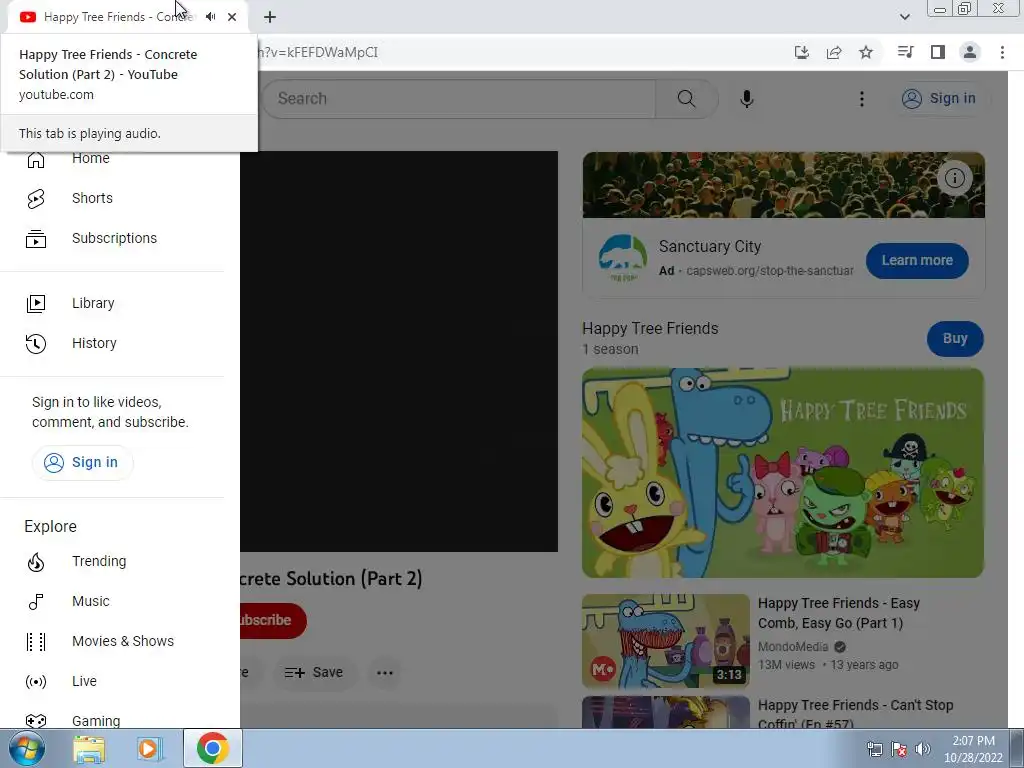Open more actions ellipsis under video
The height and width of the screenshot is (768, 1024).
[x=385, y=673]
